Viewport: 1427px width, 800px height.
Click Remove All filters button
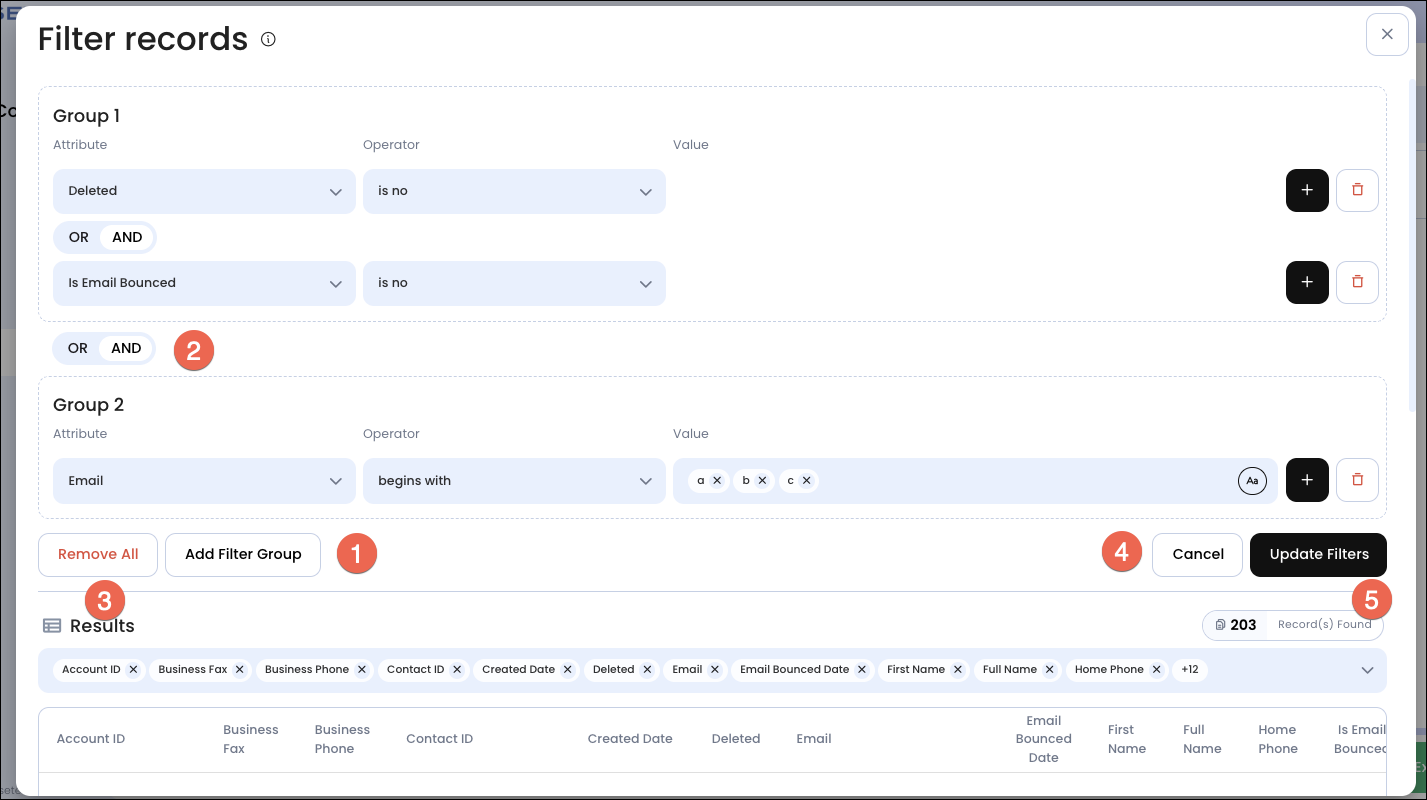pyautogui.click(x=98, y=555)
